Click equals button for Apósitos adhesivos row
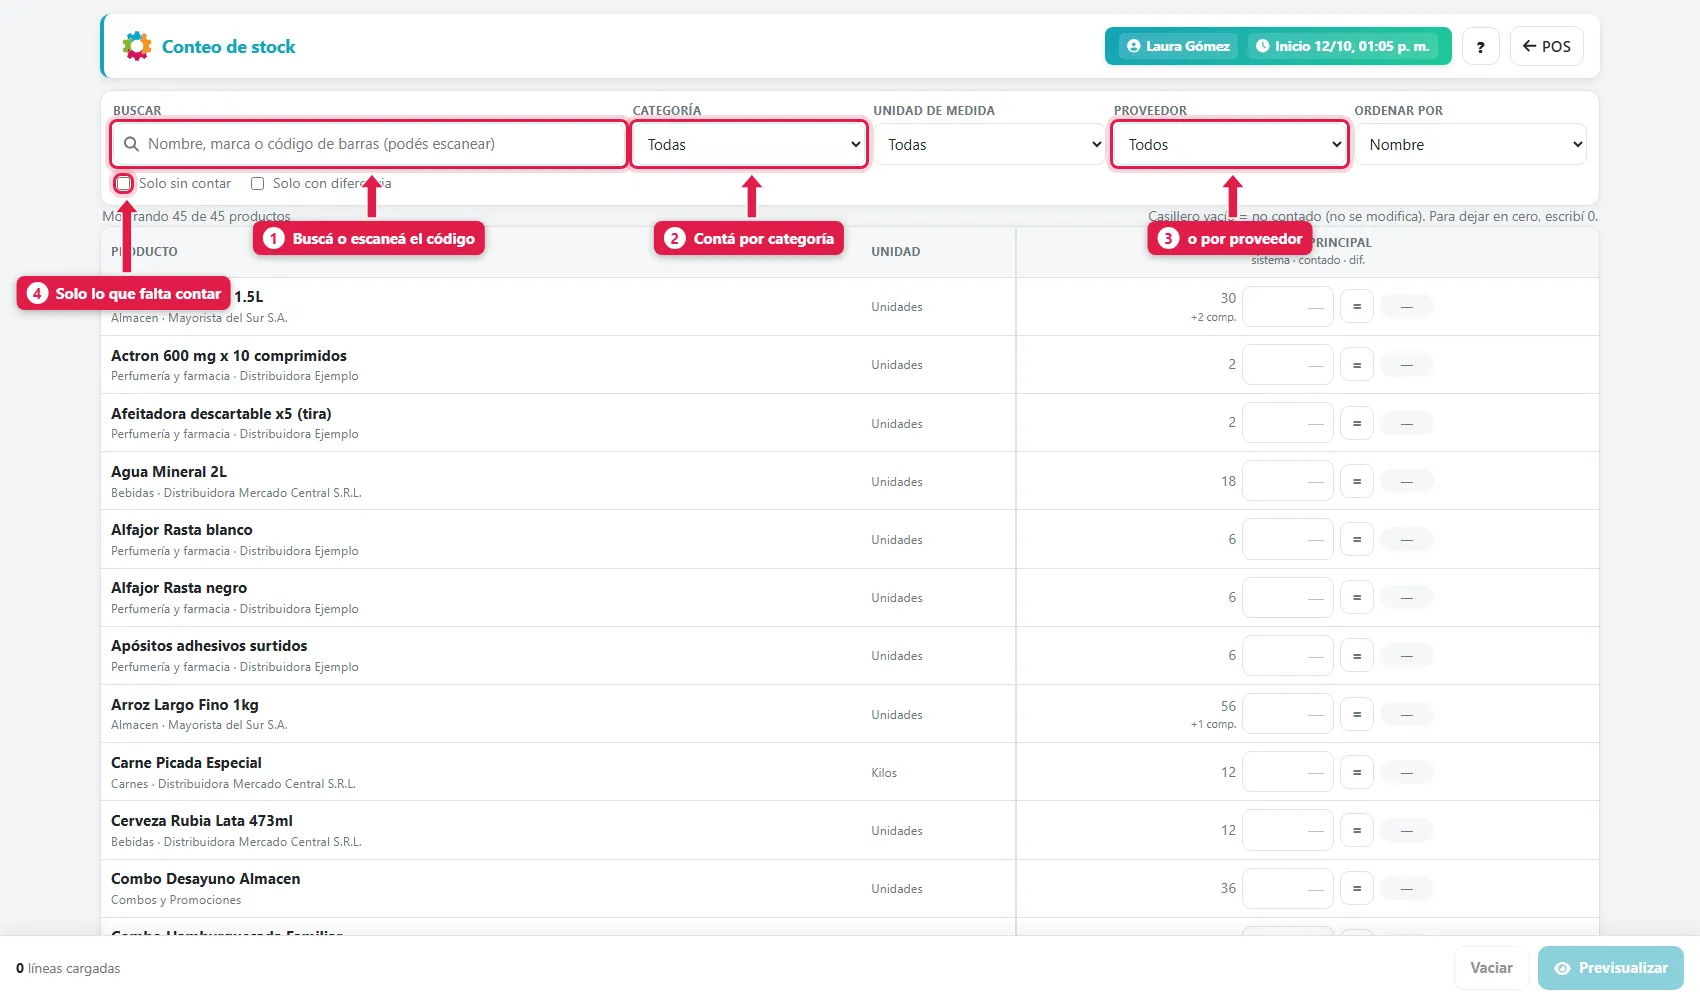1700x1000 pixels. [1356, 656]
